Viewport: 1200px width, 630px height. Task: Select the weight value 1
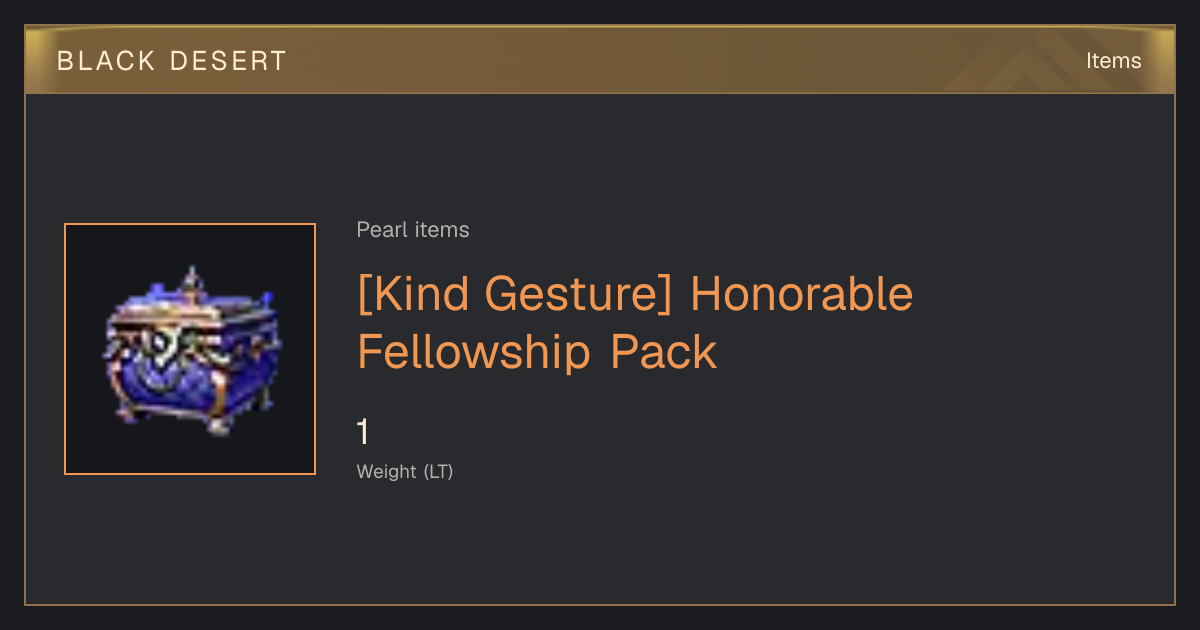pos(364,433)
